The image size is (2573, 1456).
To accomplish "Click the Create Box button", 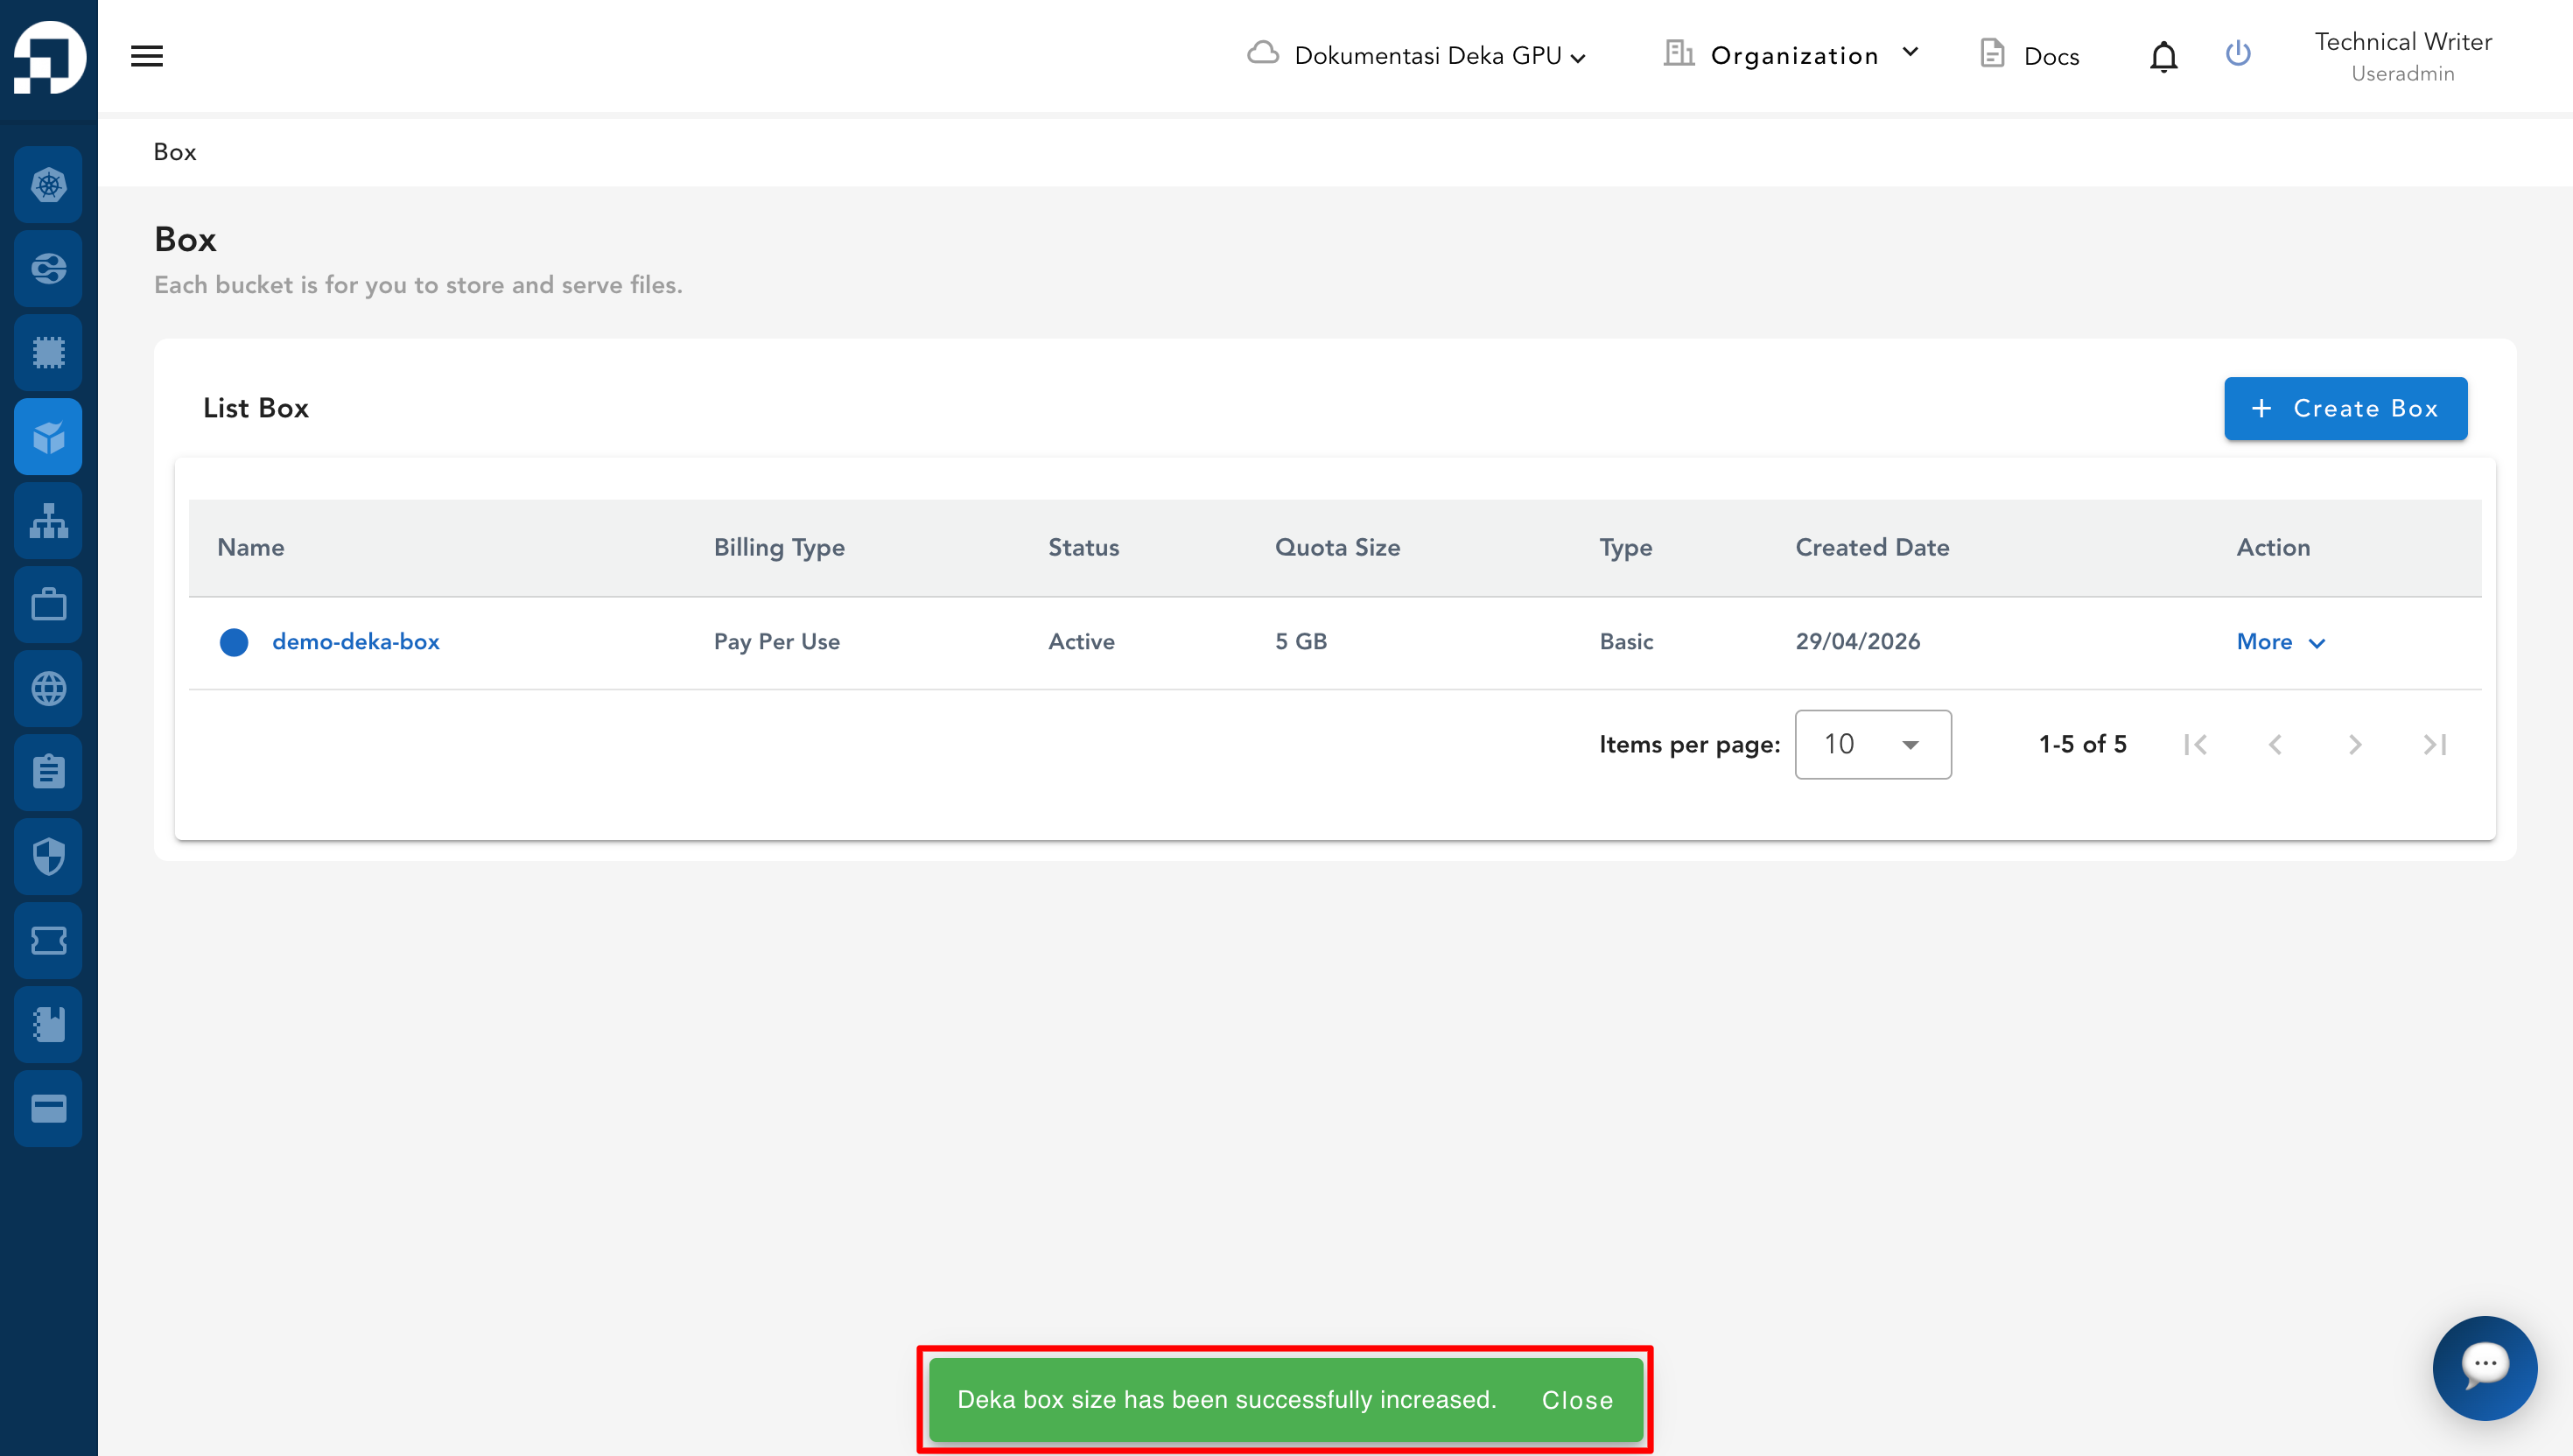I will tap(2345, 408).
